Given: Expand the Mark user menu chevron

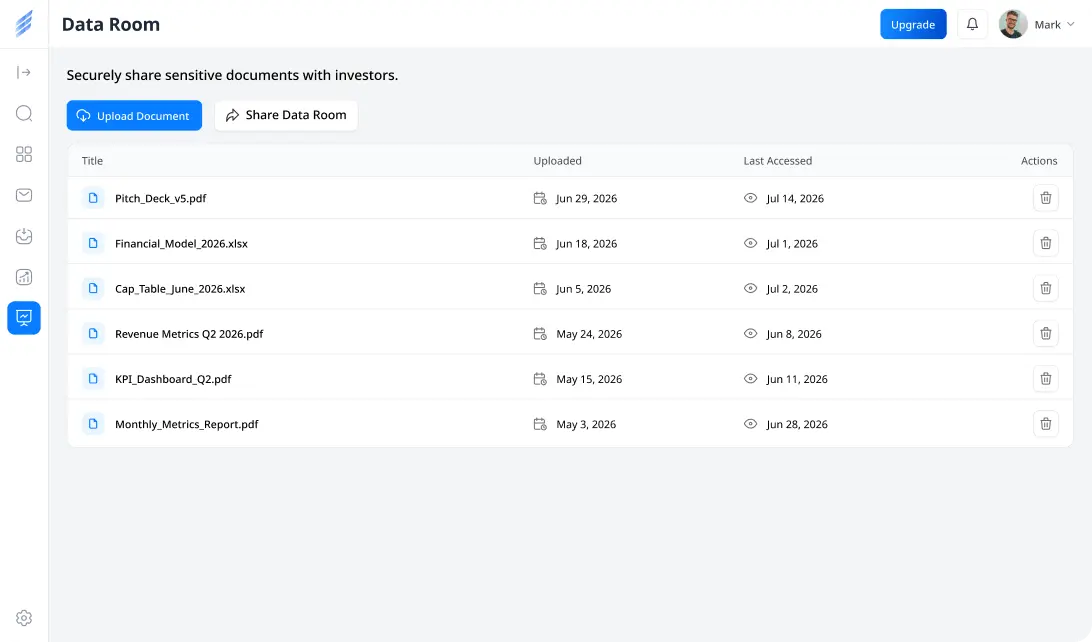Looking at the screenshot, I should 1070,24.
